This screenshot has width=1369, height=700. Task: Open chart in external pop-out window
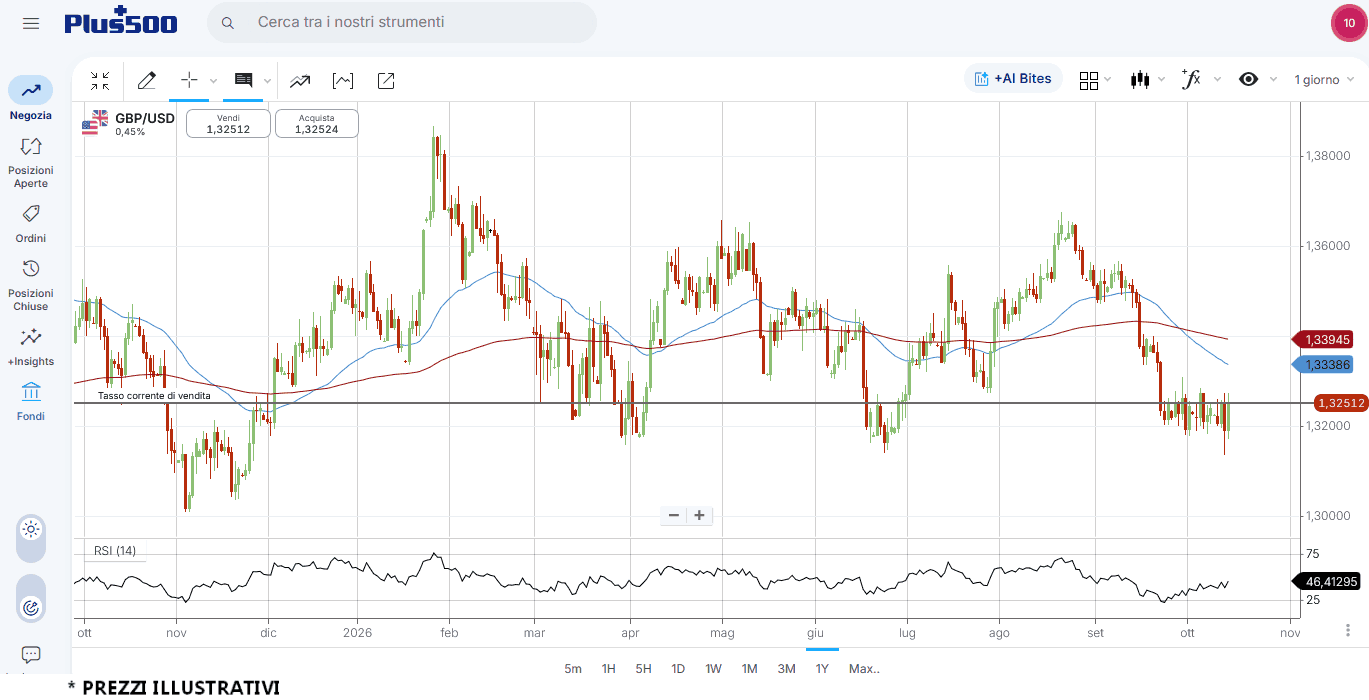386,81
